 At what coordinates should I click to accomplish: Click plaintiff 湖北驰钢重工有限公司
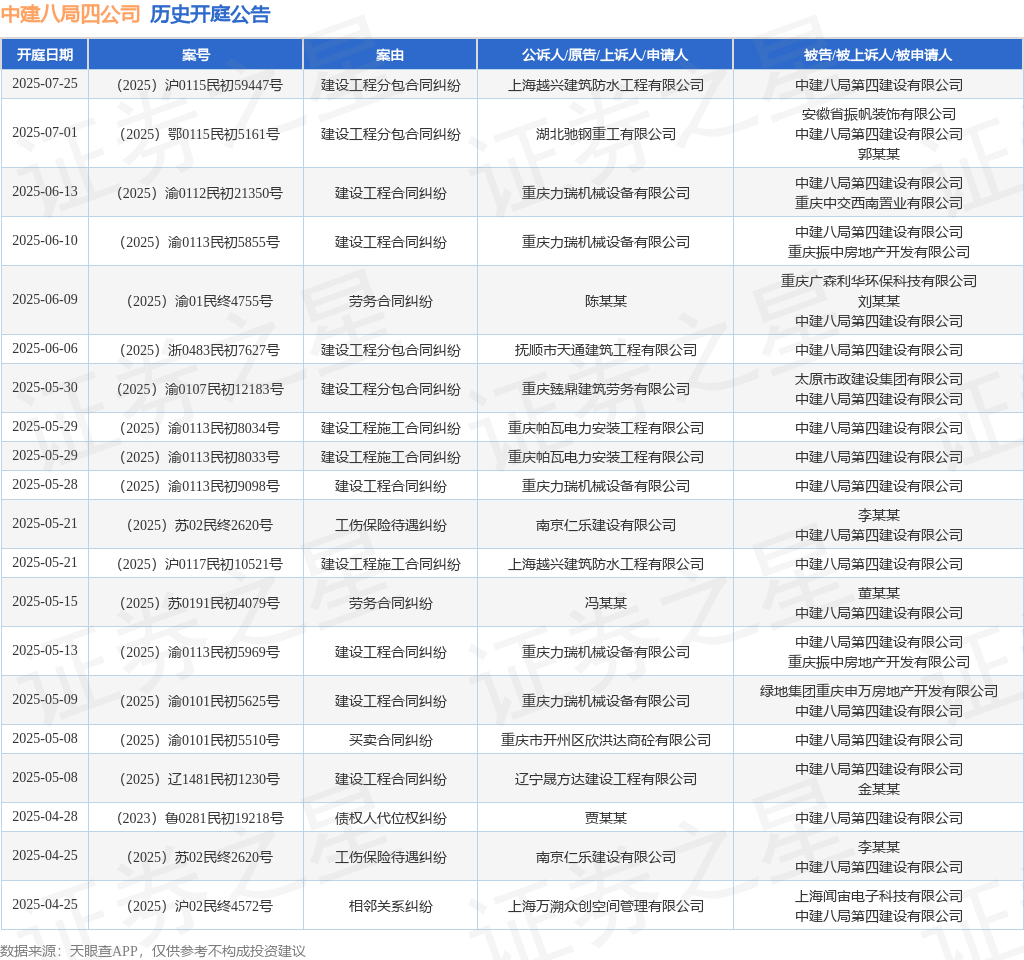coord(605,134)
